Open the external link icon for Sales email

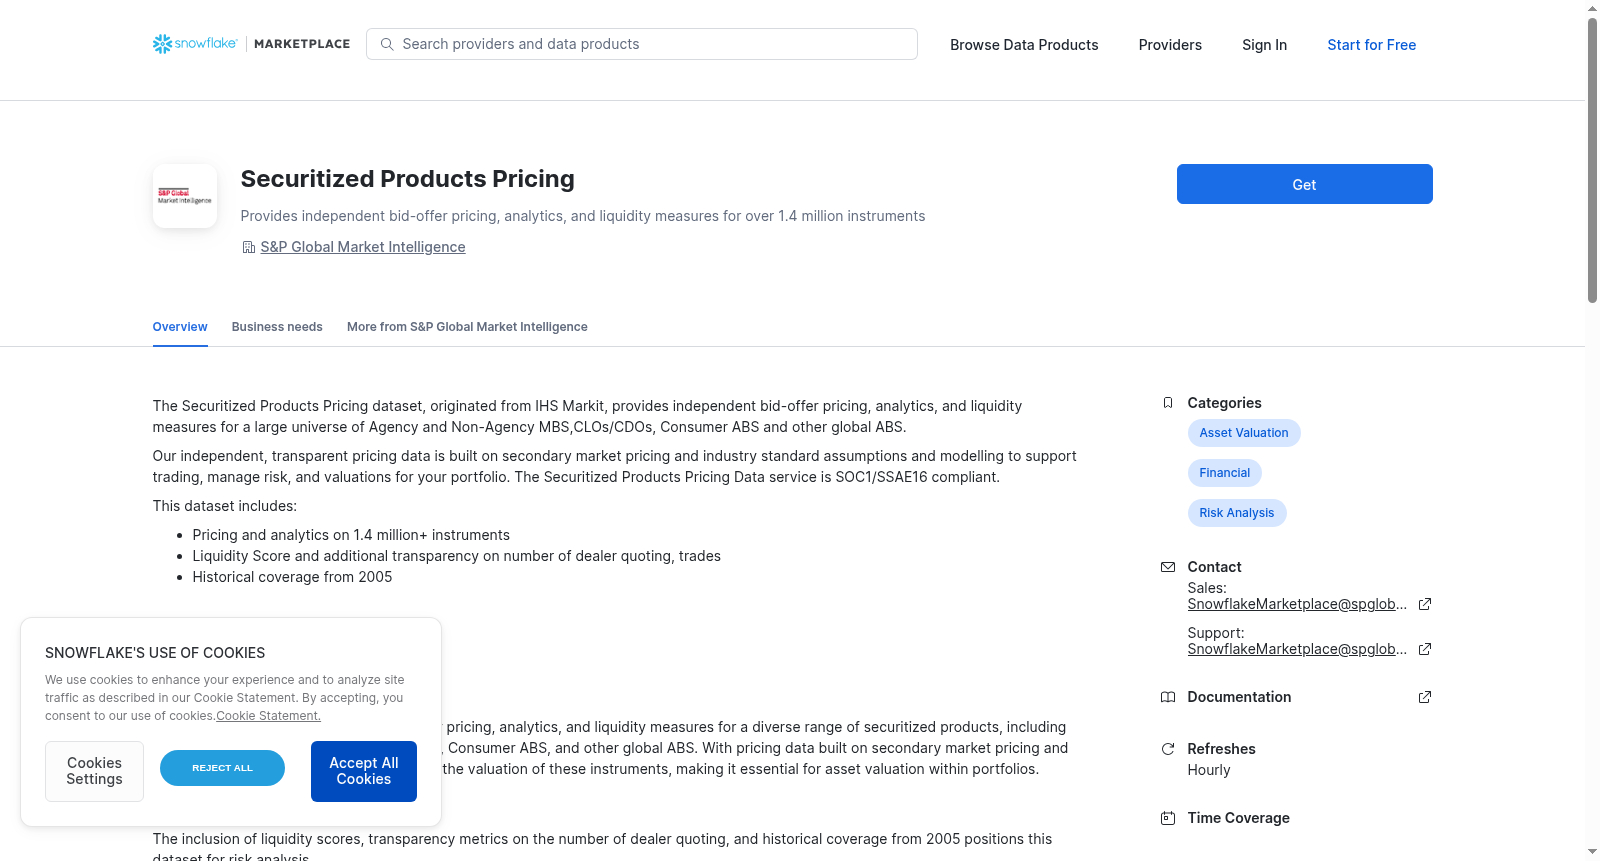point(1425,604)
